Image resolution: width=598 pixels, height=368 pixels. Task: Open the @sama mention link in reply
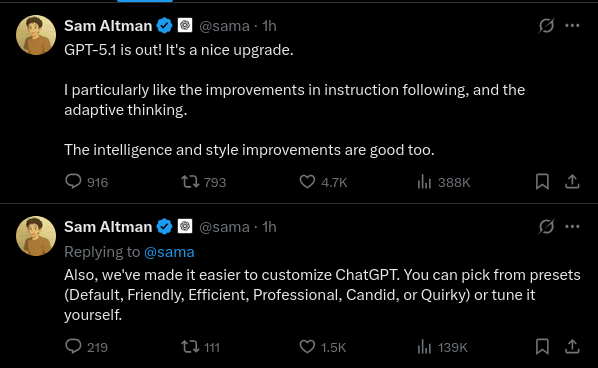169,252
